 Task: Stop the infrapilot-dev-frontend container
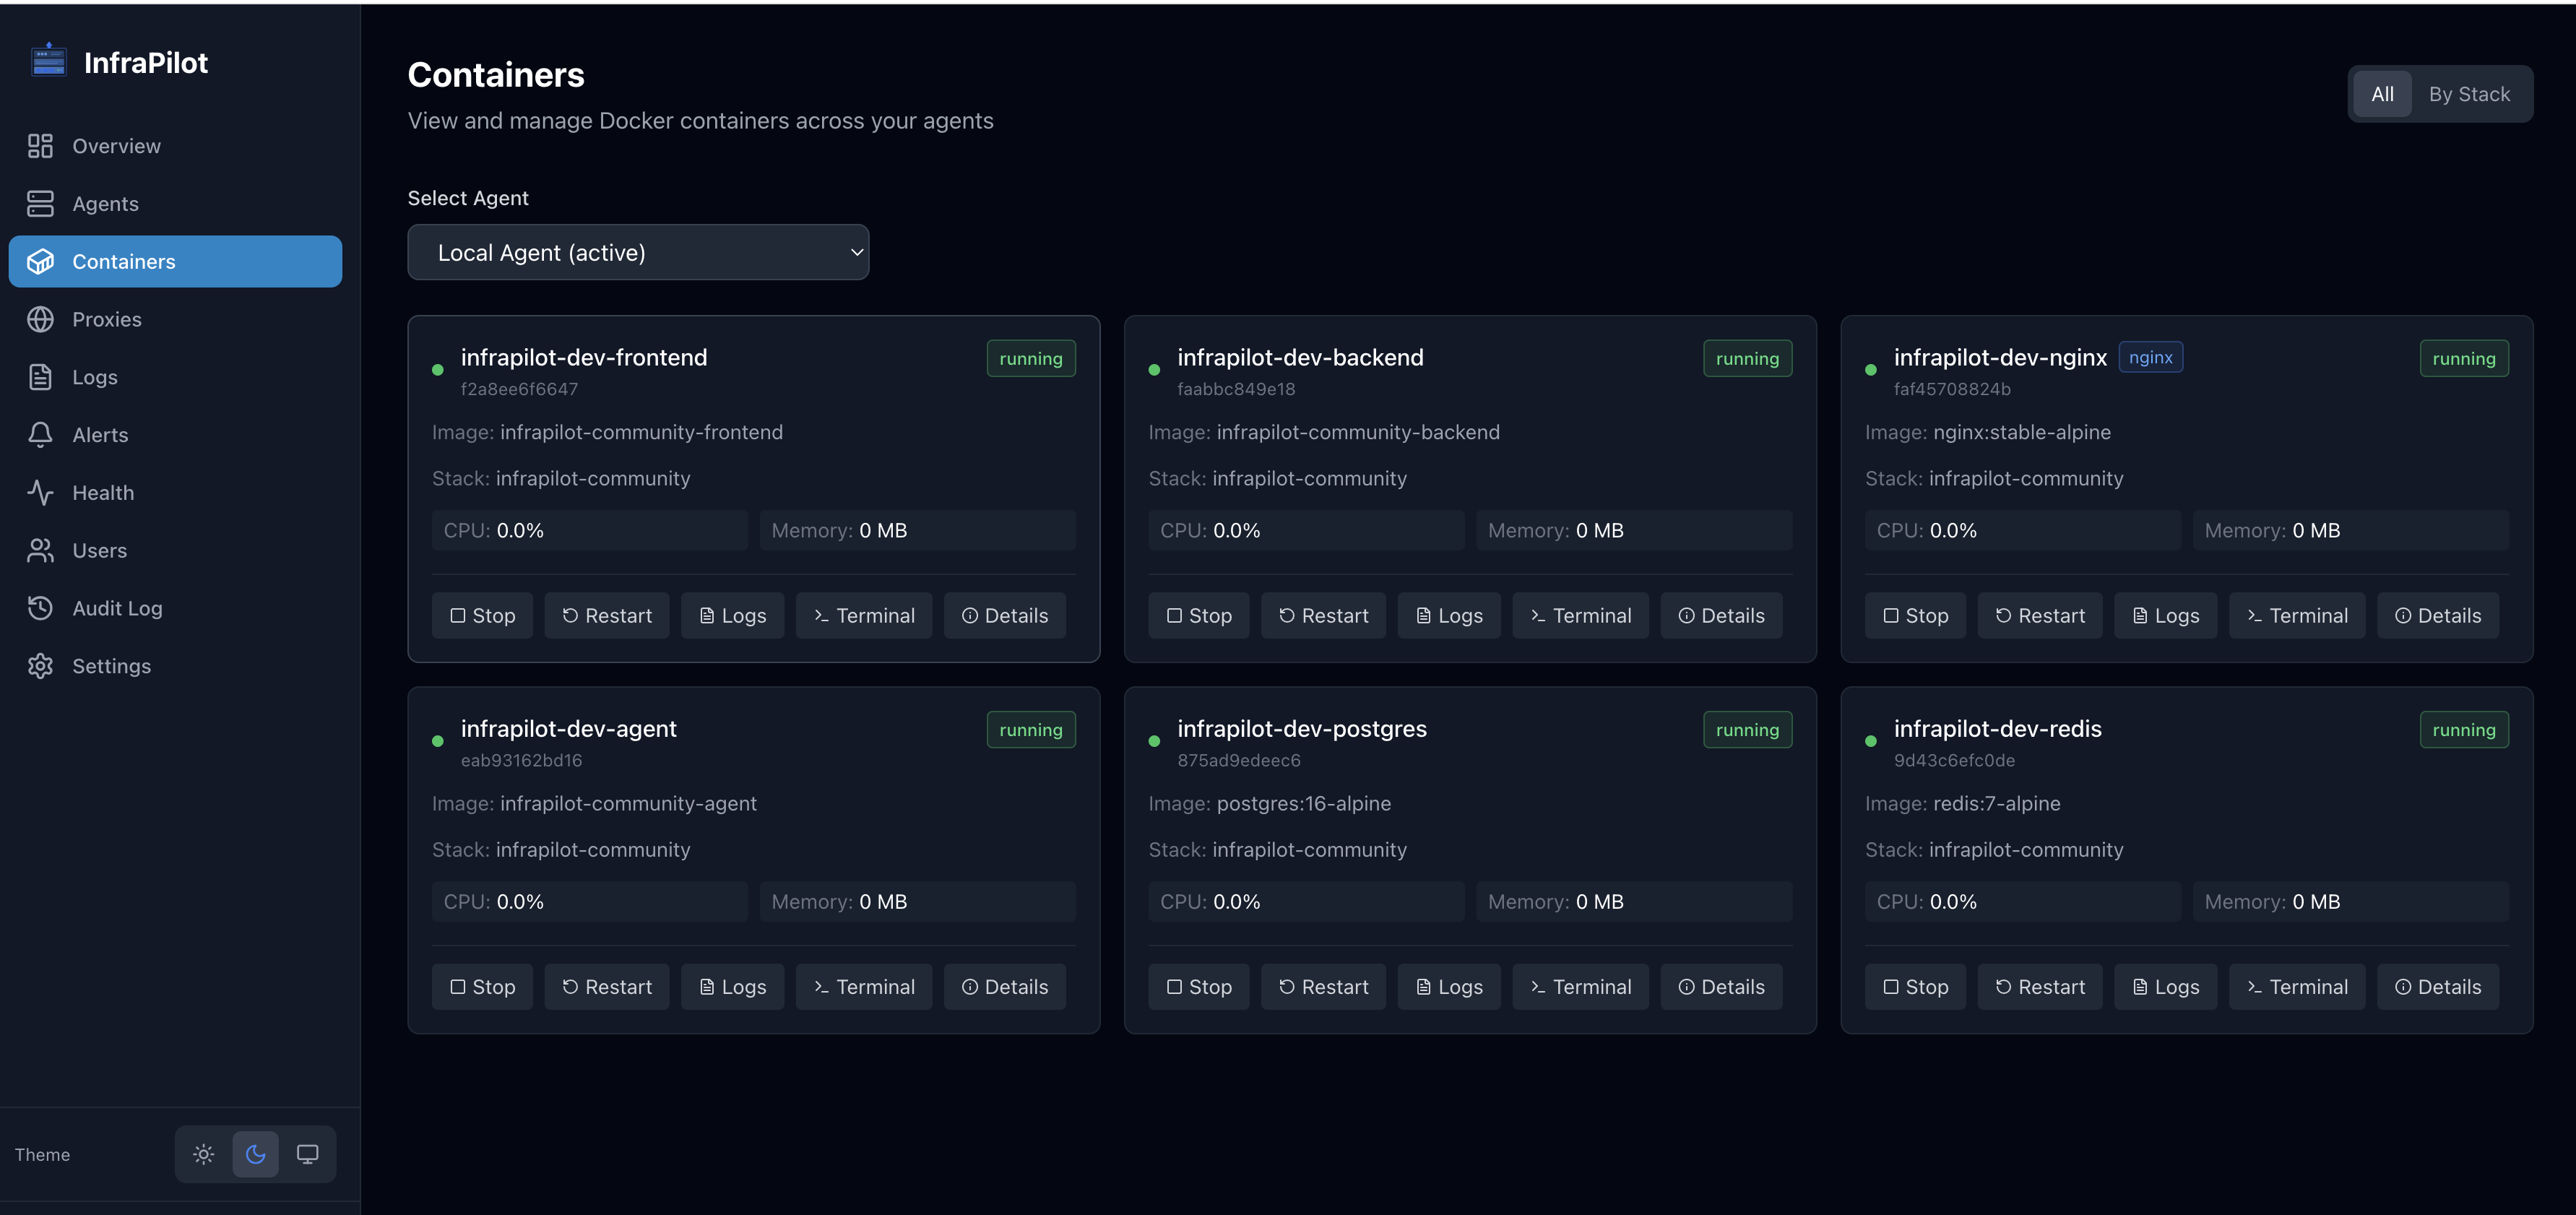click(482, 615)
